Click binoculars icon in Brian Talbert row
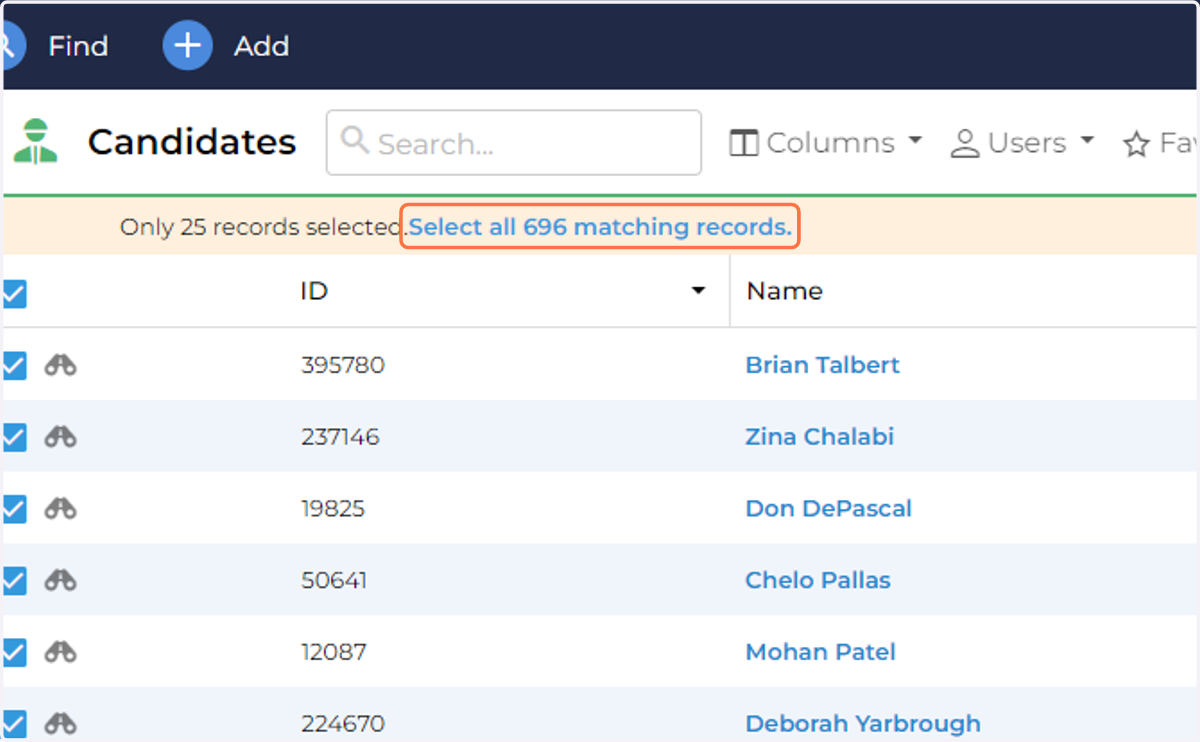Viewport: 1200px width, 742px height. [60, 365]
